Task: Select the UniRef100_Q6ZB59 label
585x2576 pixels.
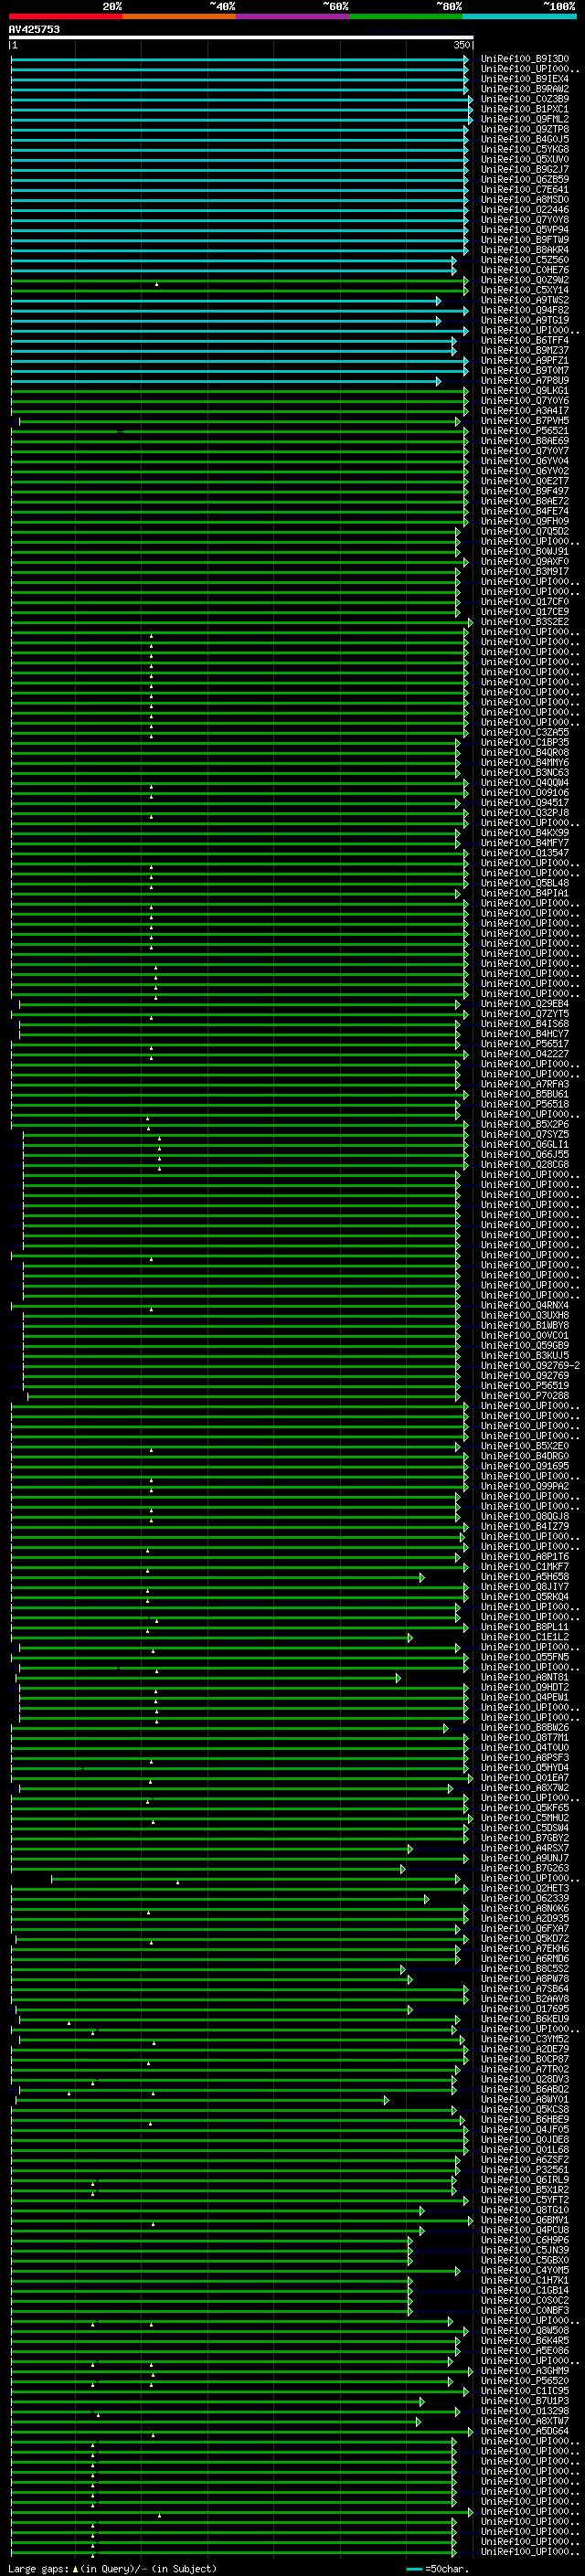Action: (x=524, y=180)
